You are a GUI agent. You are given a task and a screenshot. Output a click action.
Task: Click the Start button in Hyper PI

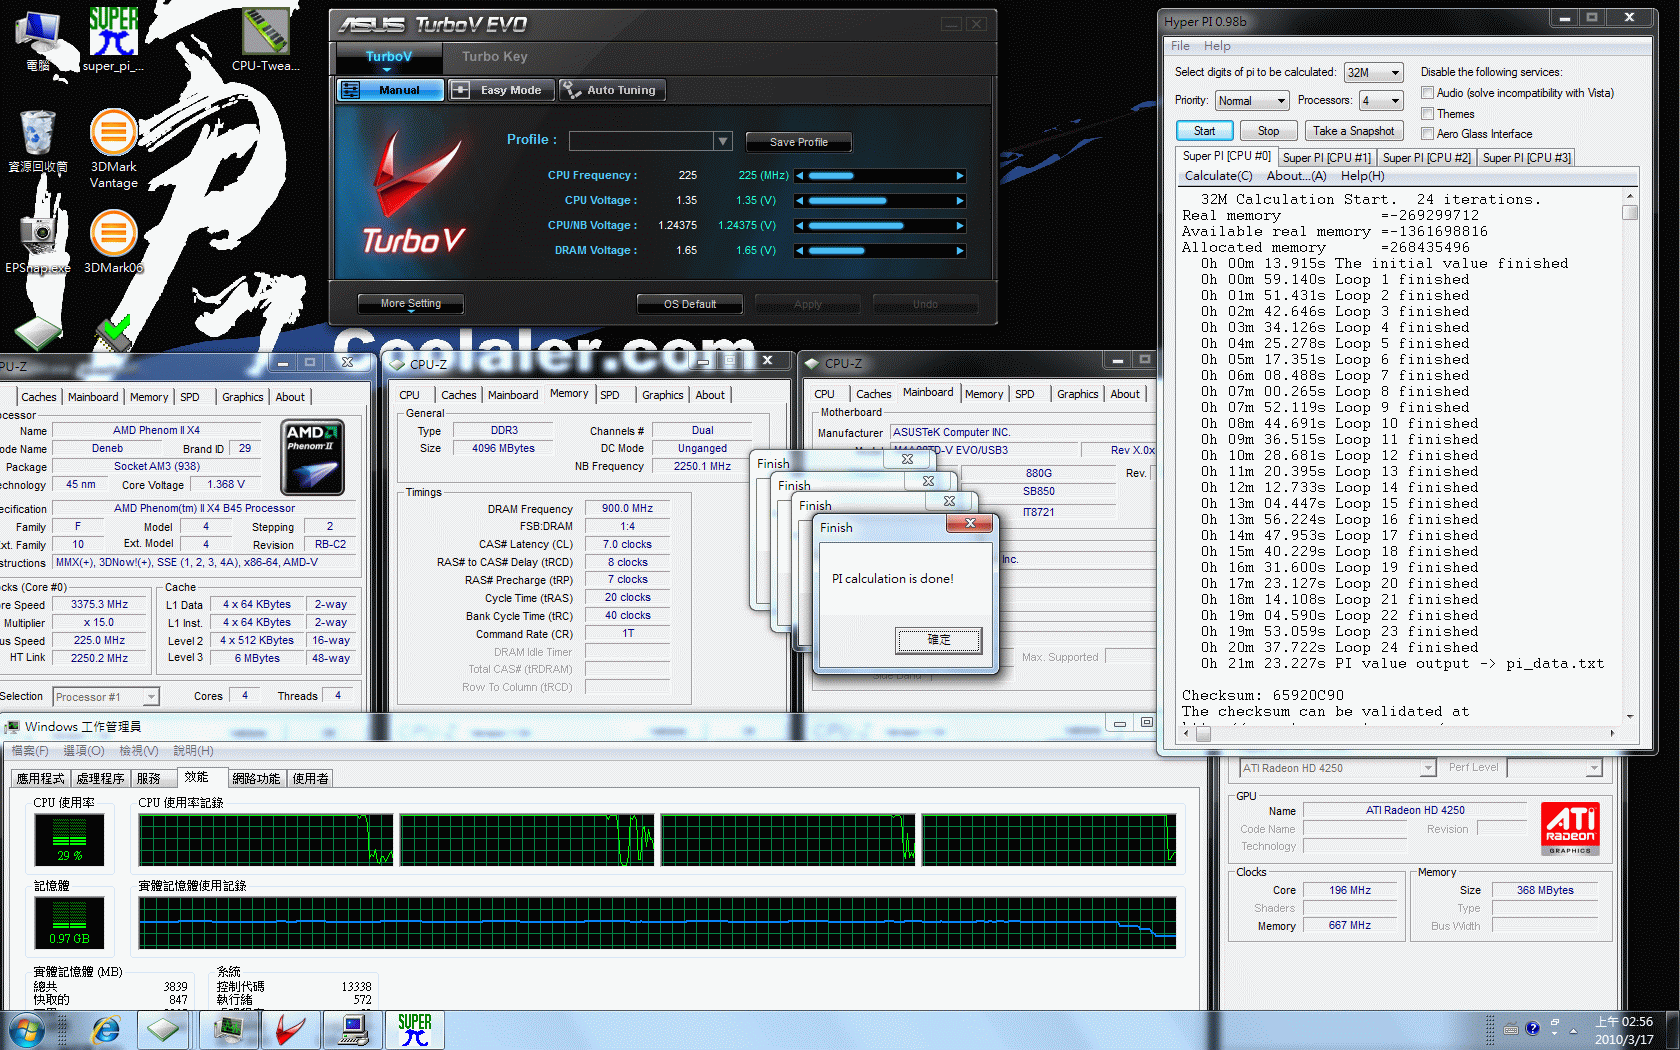point(1204,131)
